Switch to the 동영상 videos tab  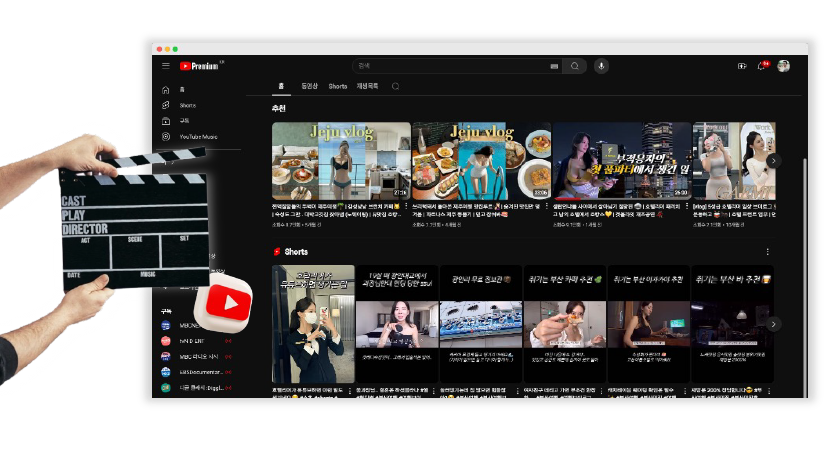coord(310,87)
